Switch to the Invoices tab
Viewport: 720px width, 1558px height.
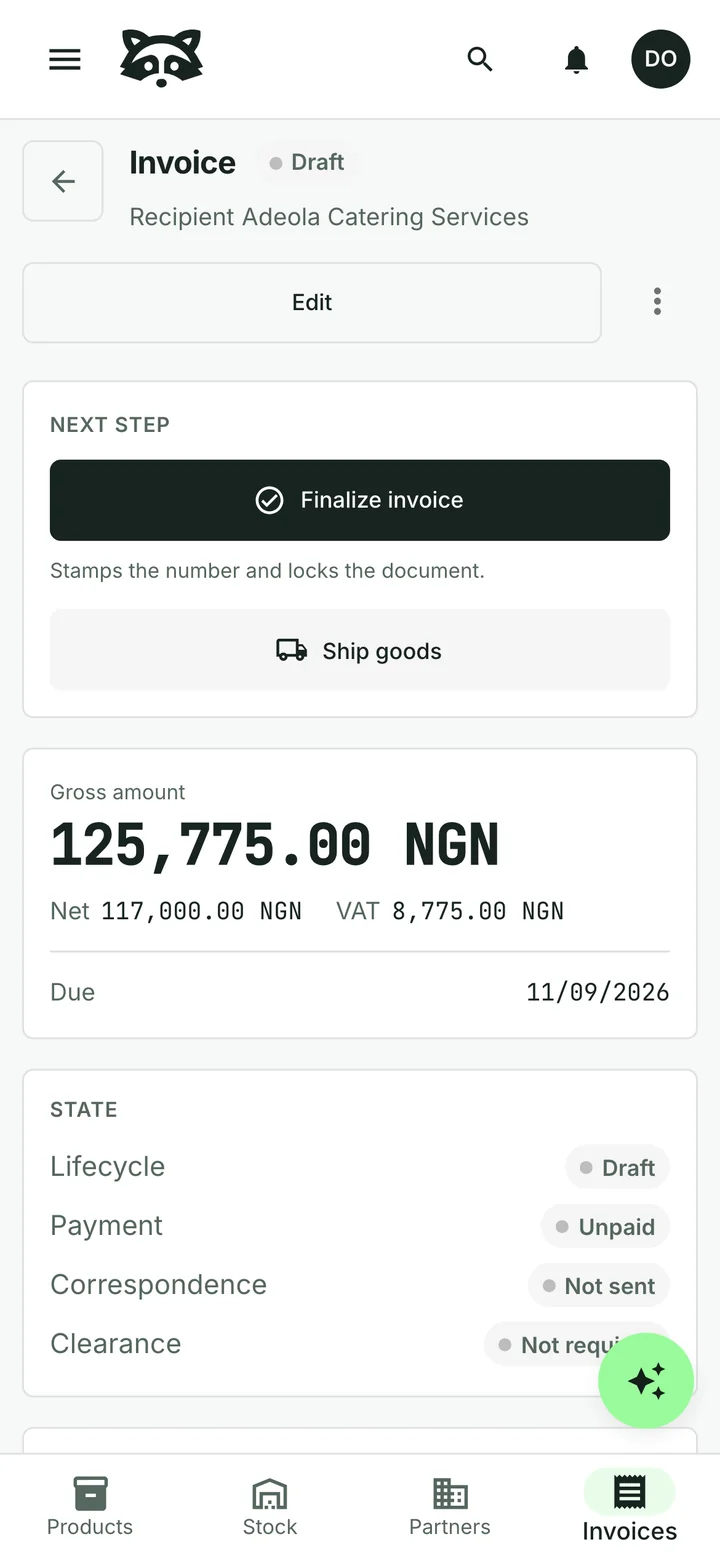tap(630, 1507)
